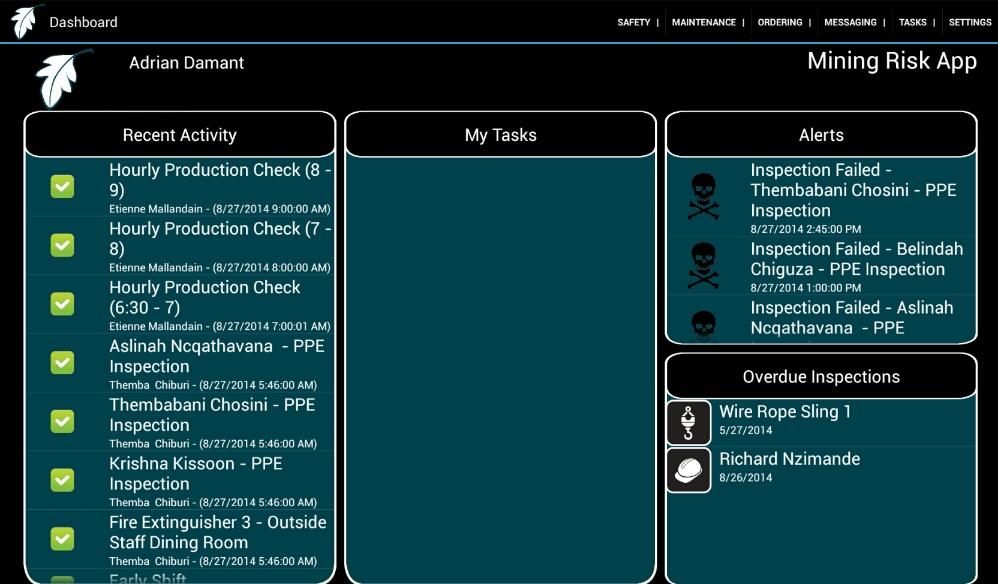The width and height of the screenshot is (998, 584).
Task: Click green checkmark for Hourly Production Check (8 - 9)
Action: 62,187
